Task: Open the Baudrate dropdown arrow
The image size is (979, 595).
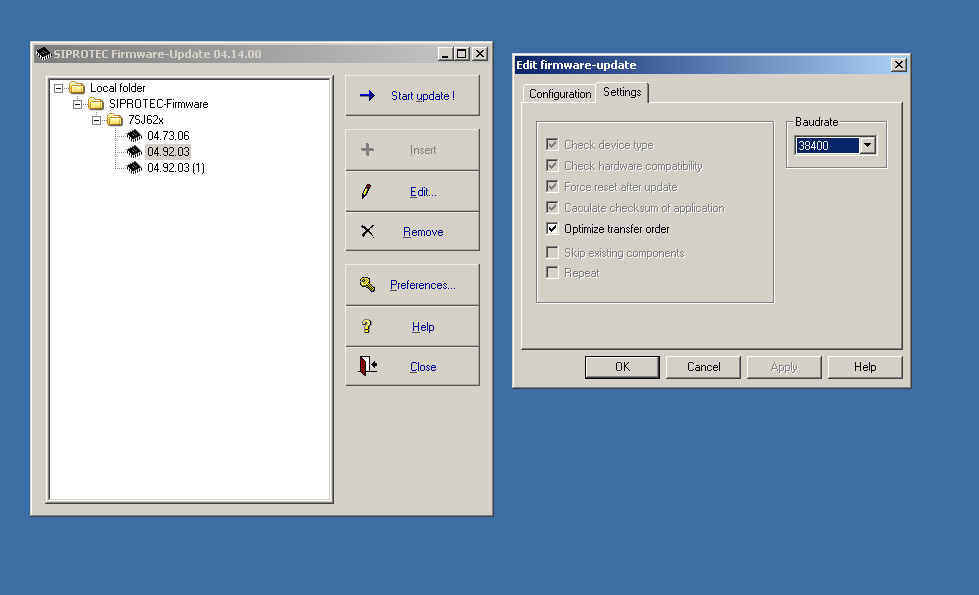Action: click(867, 146)
